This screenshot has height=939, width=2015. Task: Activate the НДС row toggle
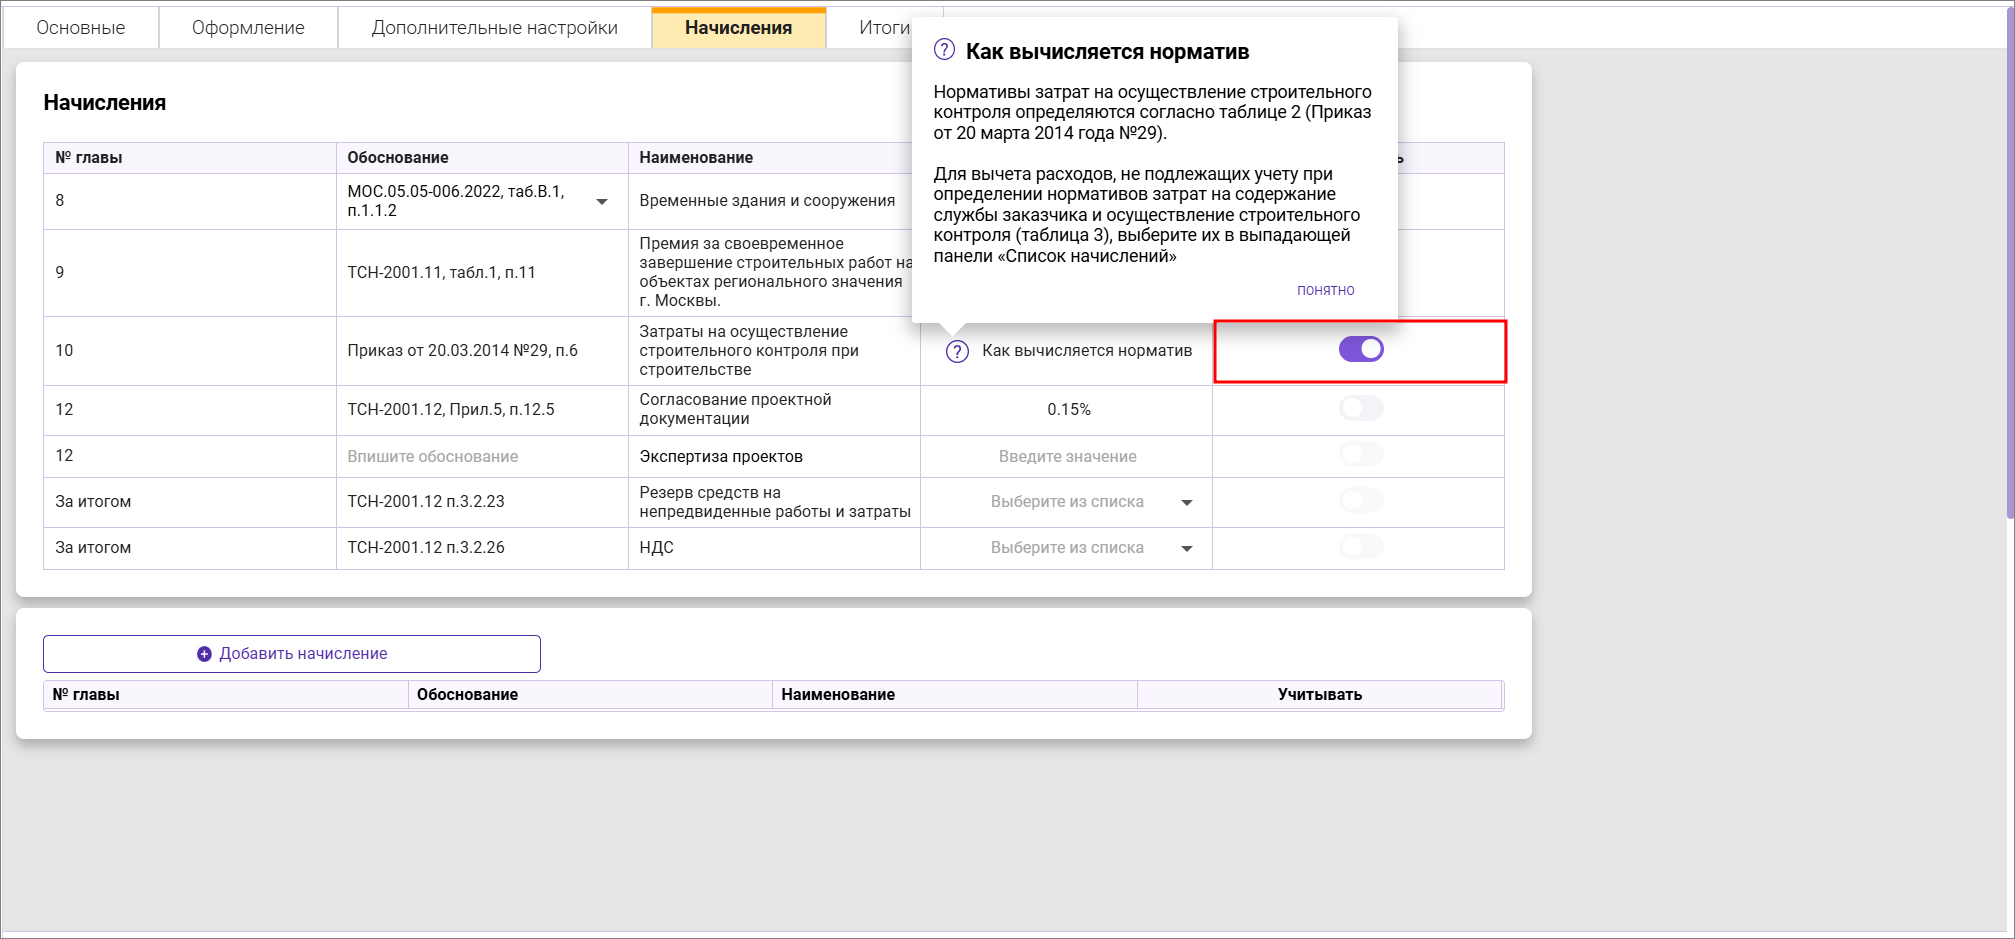1360,547
